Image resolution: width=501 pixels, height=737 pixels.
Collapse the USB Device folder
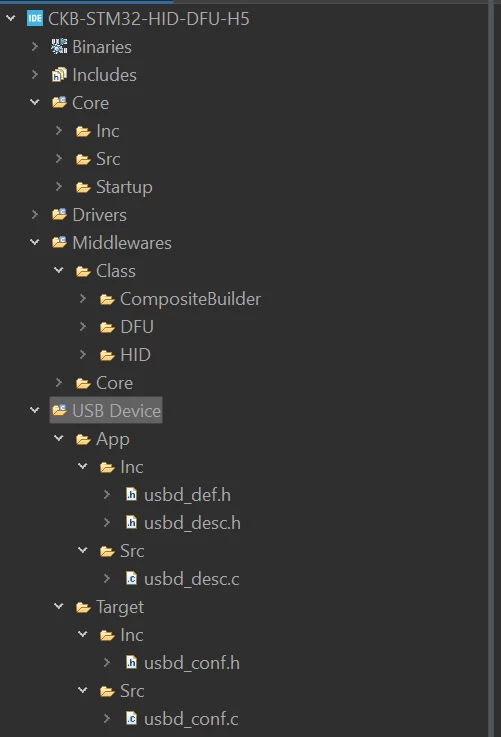pos(35,410)
